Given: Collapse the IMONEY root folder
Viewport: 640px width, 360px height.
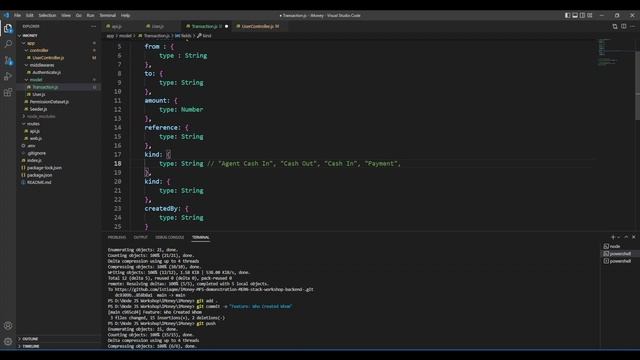Looking at the screenshot, I should click(29, 36).
